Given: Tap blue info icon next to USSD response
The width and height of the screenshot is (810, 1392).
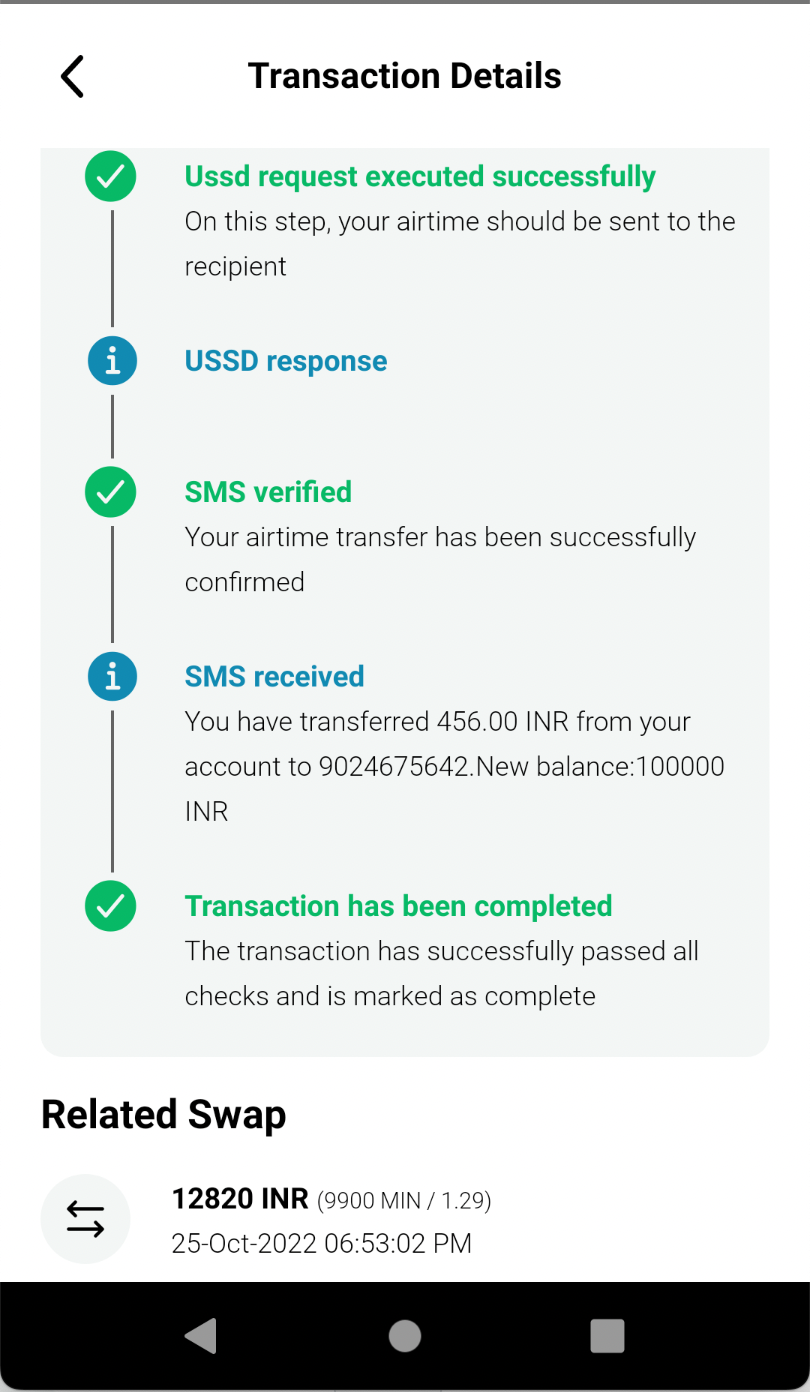Looking at the screenshot, I should coord(111,361).
